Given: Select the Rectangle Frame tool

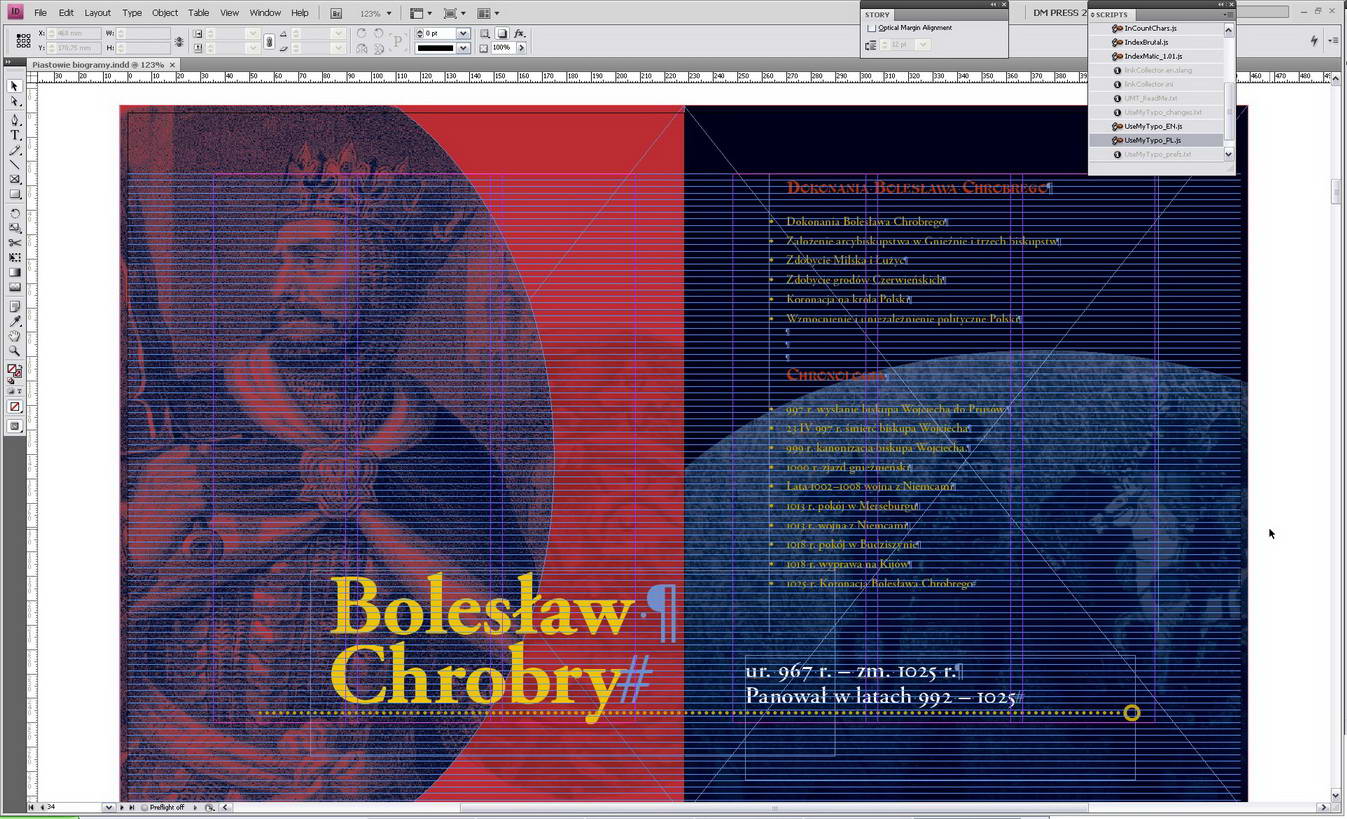Looking at the screenshot, I should click(14, 180).
